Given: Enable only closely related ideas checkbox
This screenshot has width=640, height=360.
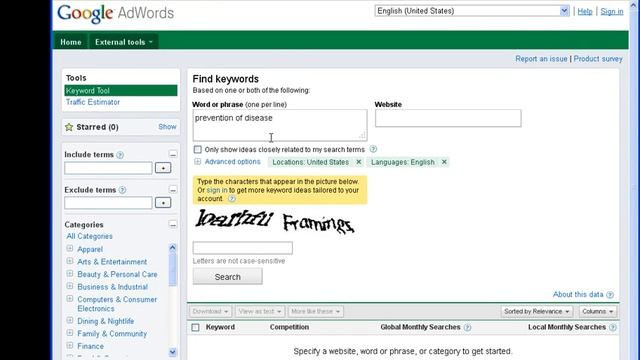Looking at the screenshot, I should point(198,149).
